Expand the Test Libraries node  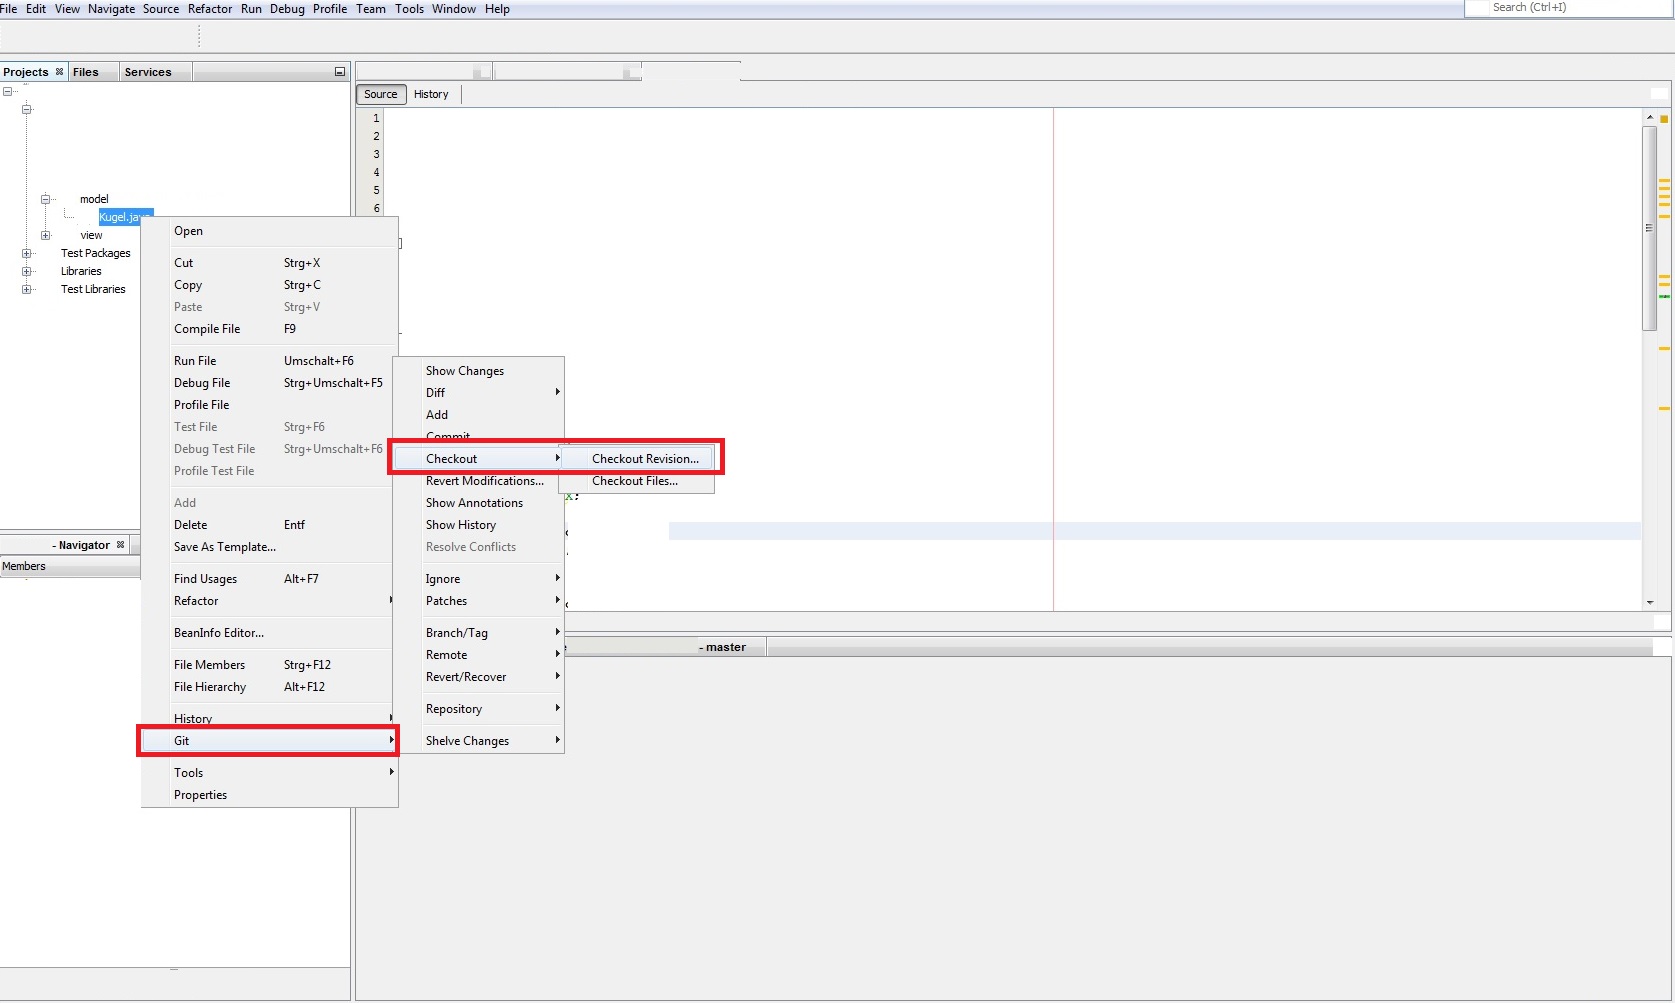click(x=27, y=289)
